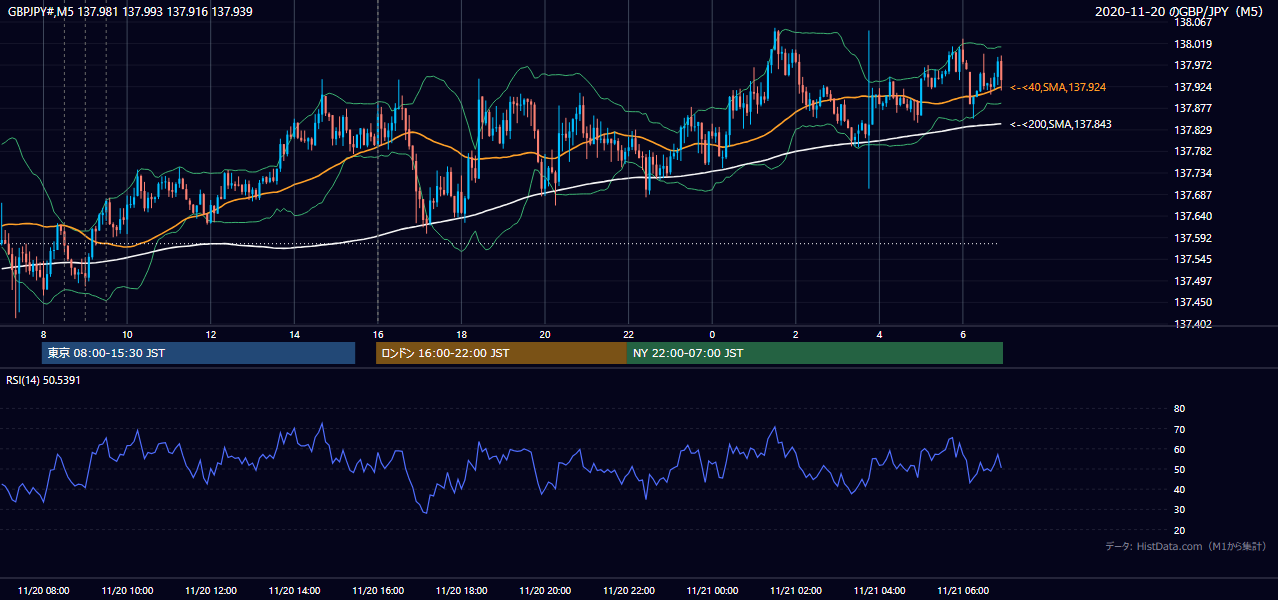Click price scale value 137.782

tap(1192, 151)
